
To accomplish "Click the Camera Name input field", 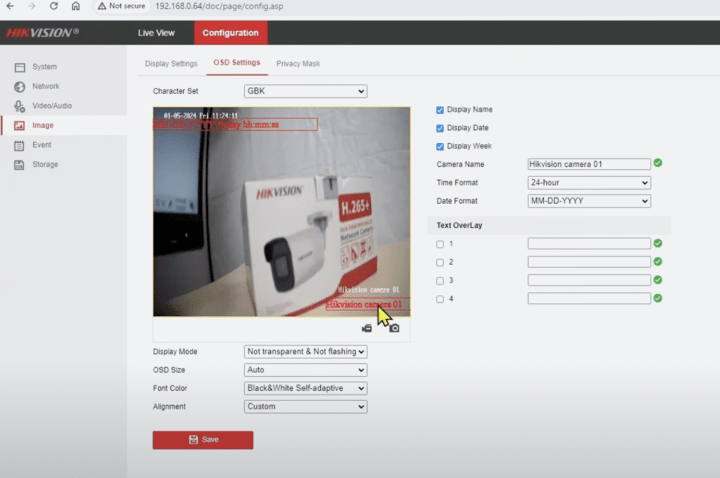I will pos(588,164).
